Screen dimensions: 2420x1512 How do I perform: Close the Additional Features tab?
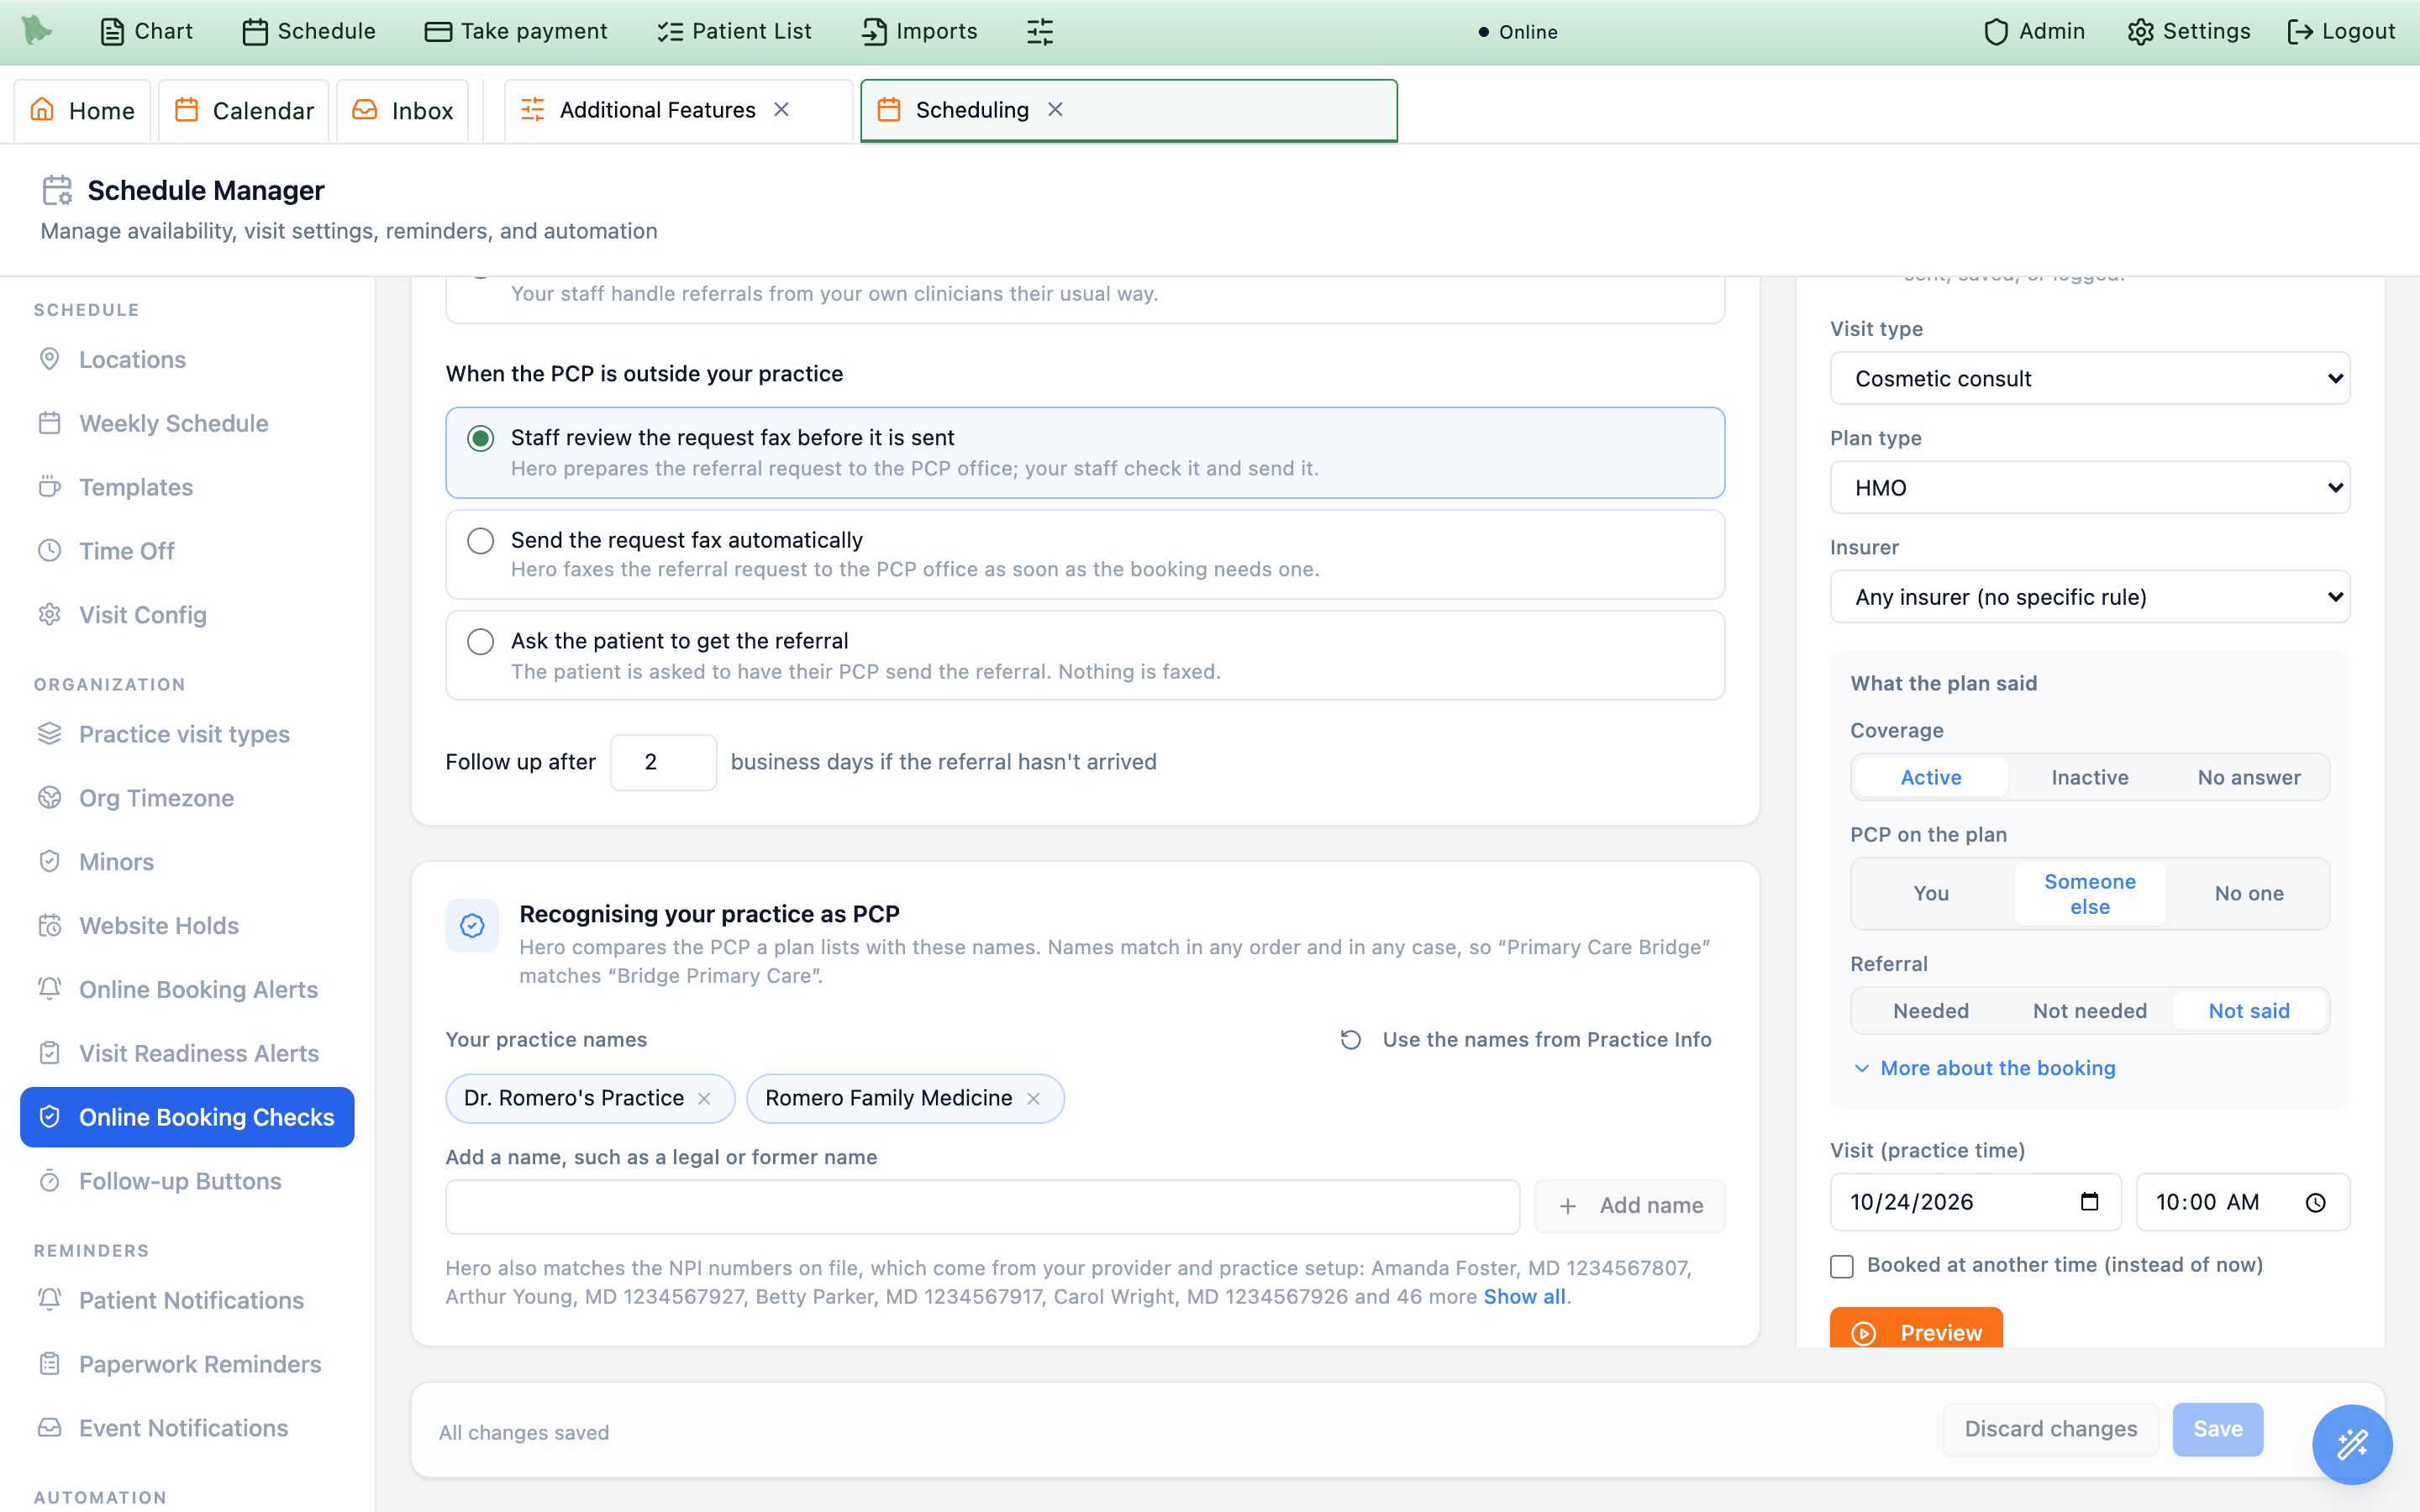[782, 109]
